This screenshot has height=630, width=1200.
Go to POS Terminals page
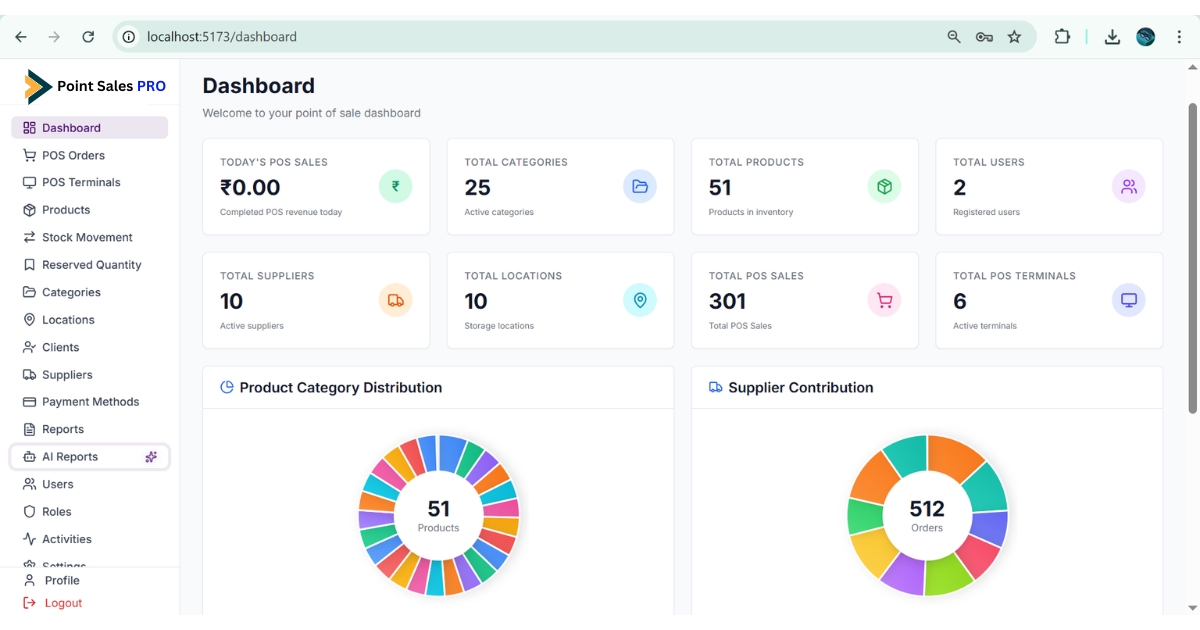pyautogui.click(x=89, y=182)
